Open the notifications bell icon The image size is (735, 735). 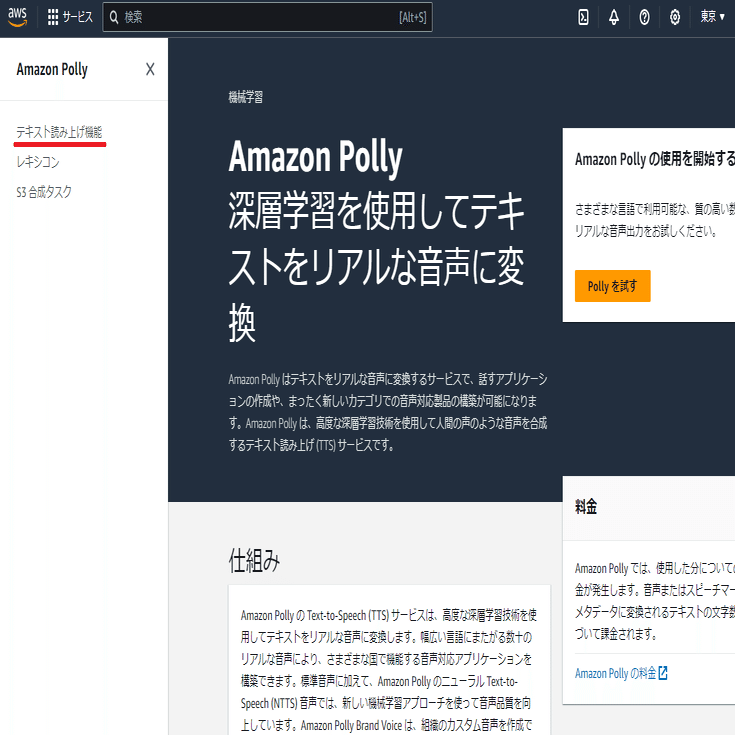click(614, 17)
